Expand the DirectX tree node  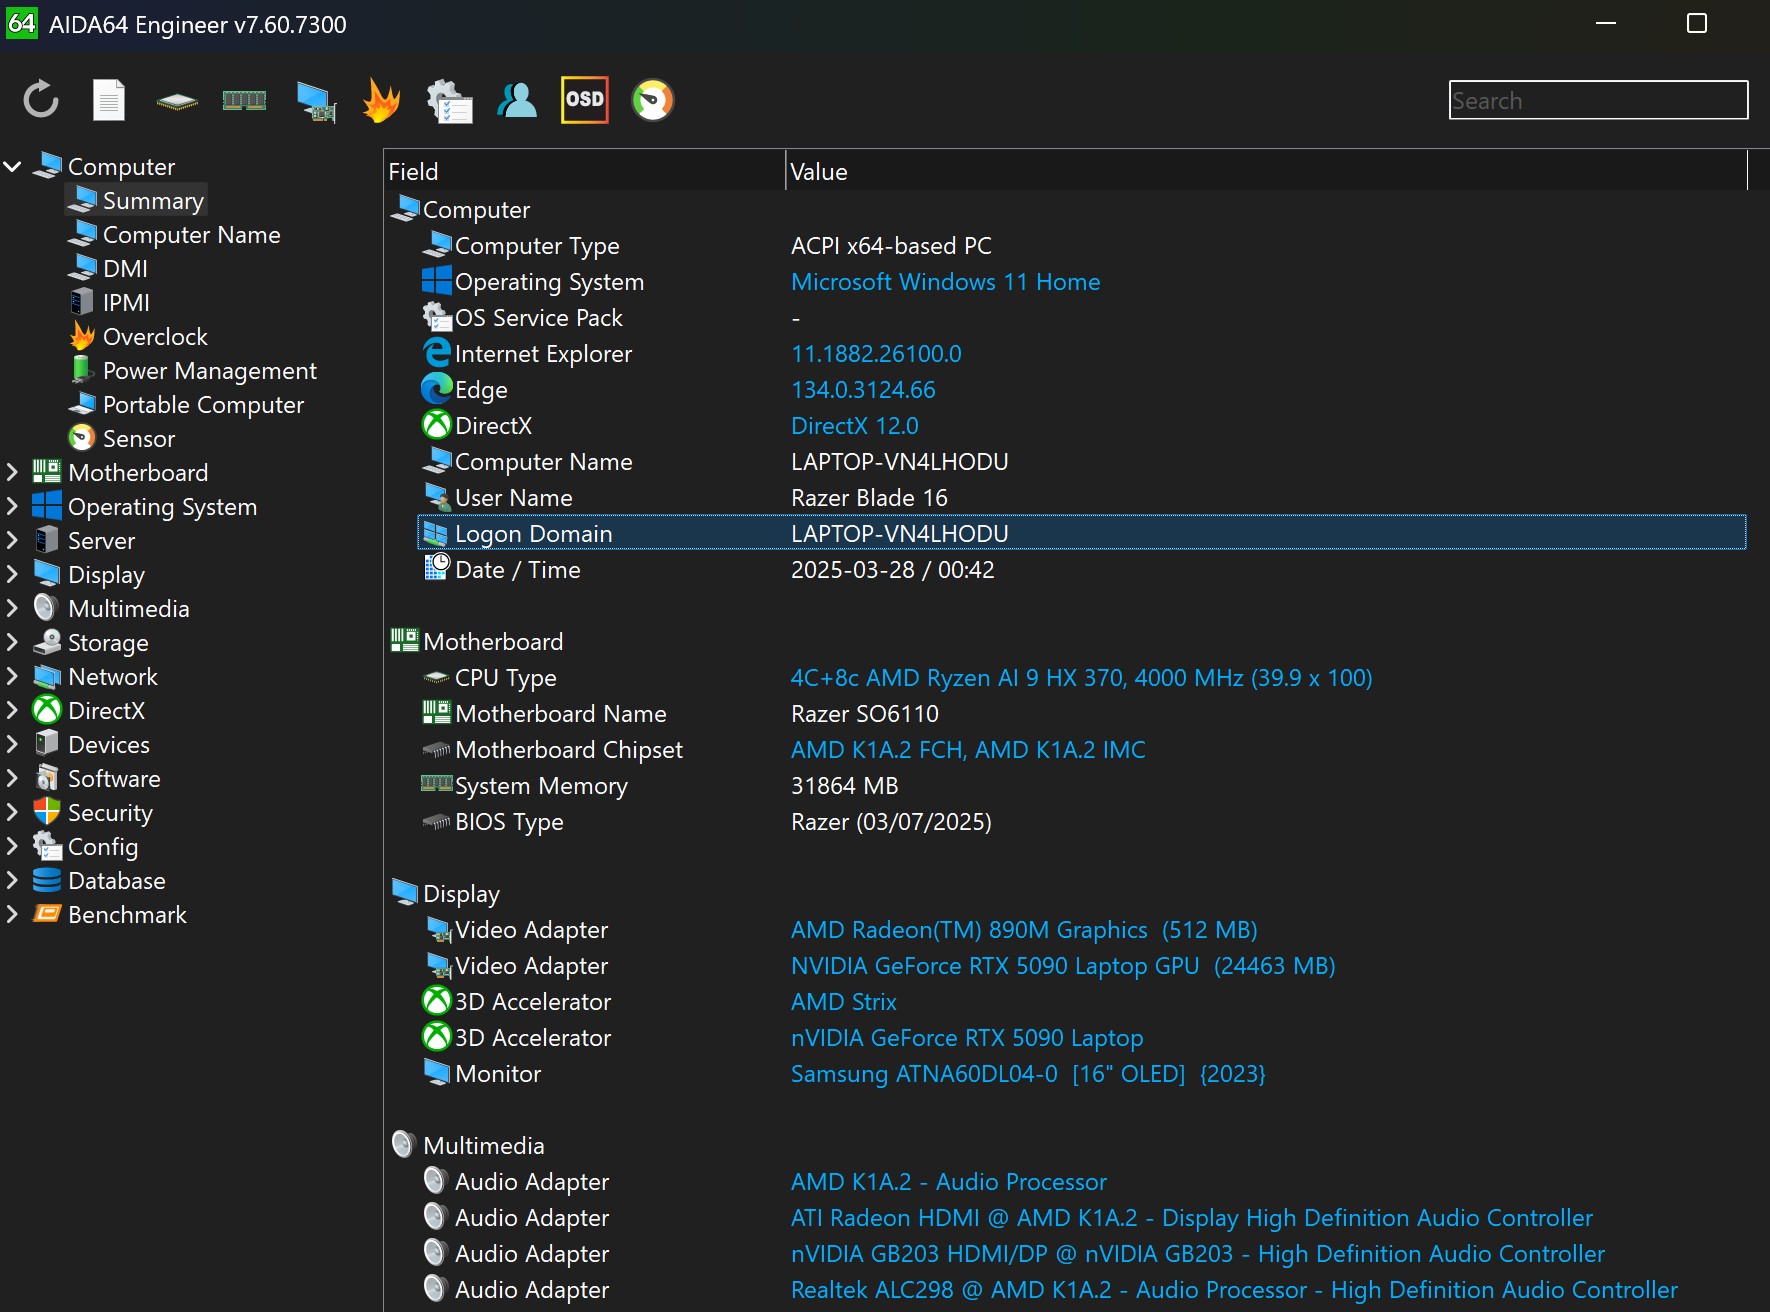pyautogui.click(x=13, y=711)
